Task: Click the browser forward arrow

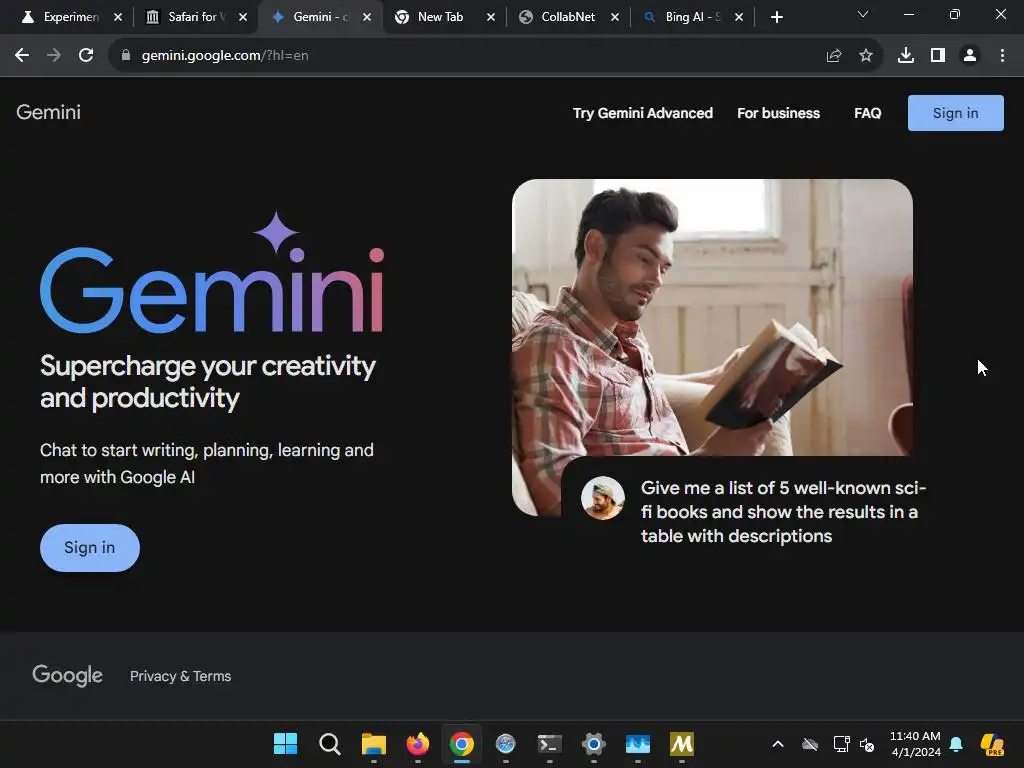Action: (54, 56)
